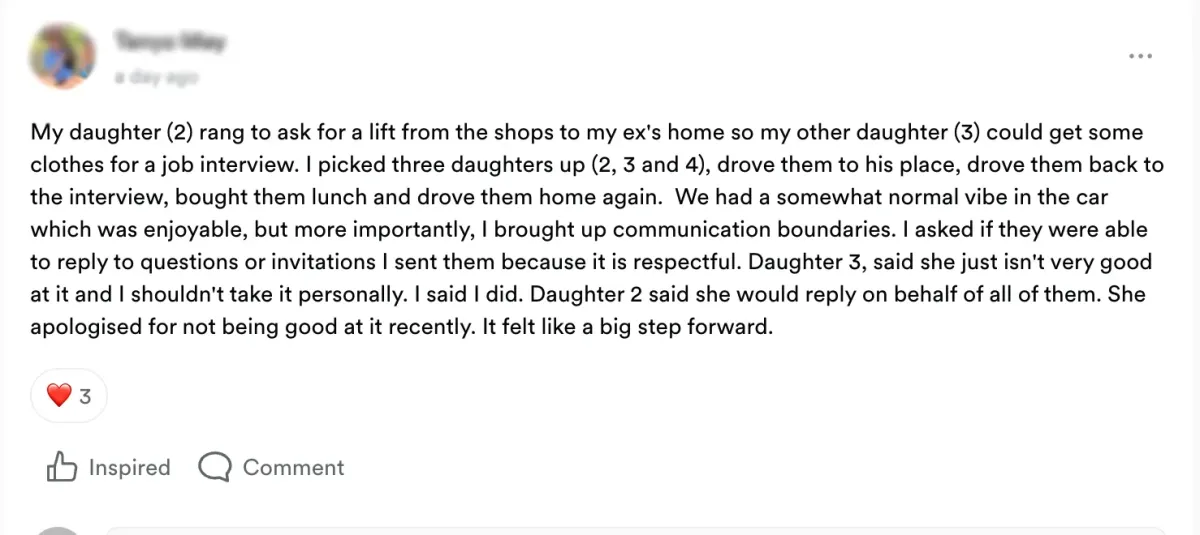Open the three-dot post options menu
This screenshot has height=535, width=1200.
[x=1141, y=56]
